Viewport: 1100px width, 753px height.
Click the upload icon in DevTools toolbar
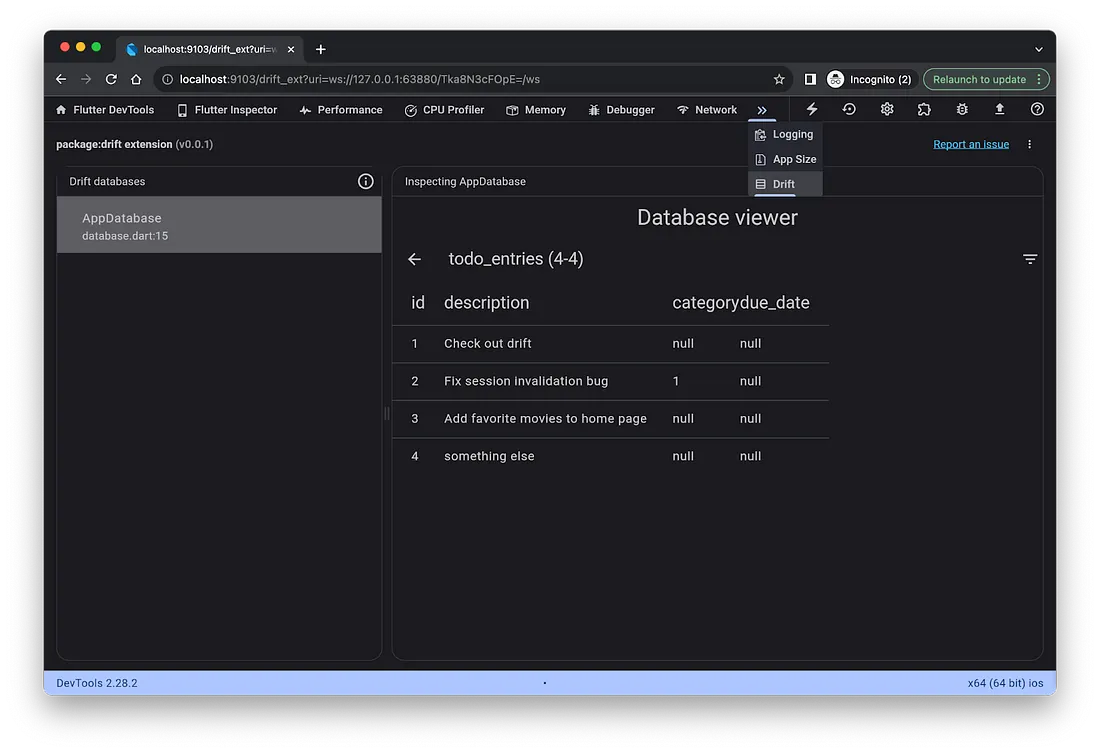point(1000,109)
